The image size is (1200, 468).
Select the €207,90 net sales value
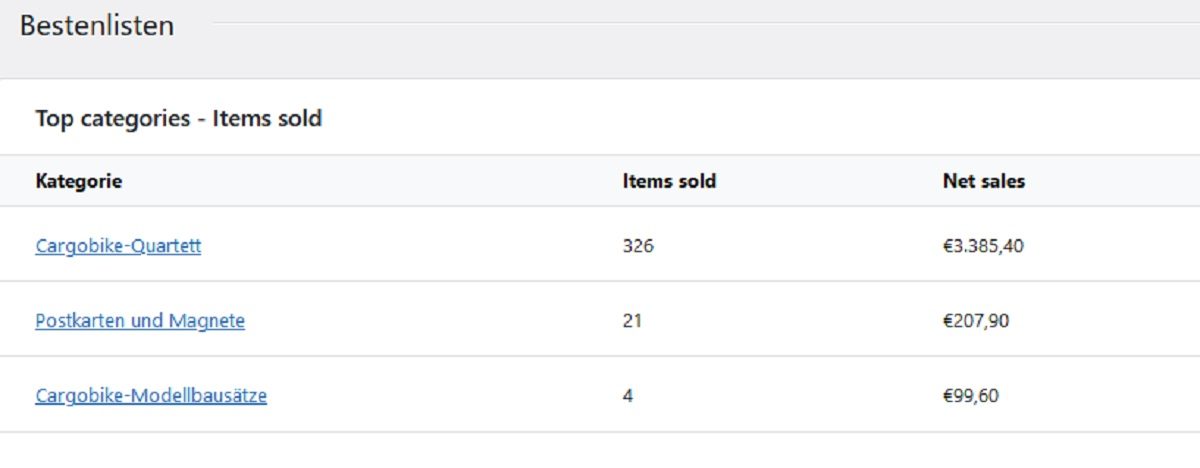pyautogui.click(x=975, y=321)
